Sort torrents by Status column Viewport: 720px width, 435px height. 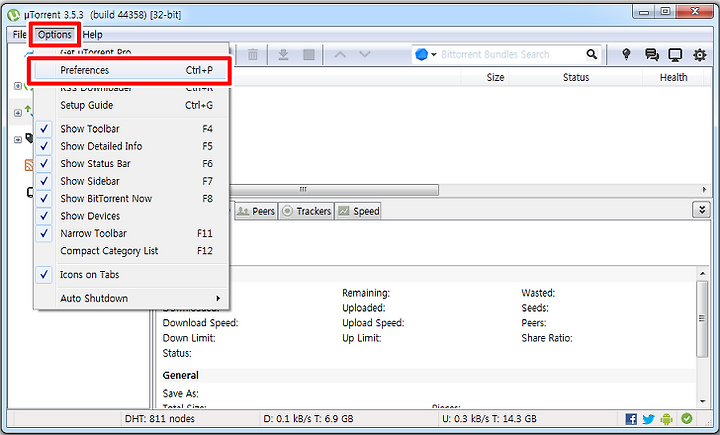(576, 78)
